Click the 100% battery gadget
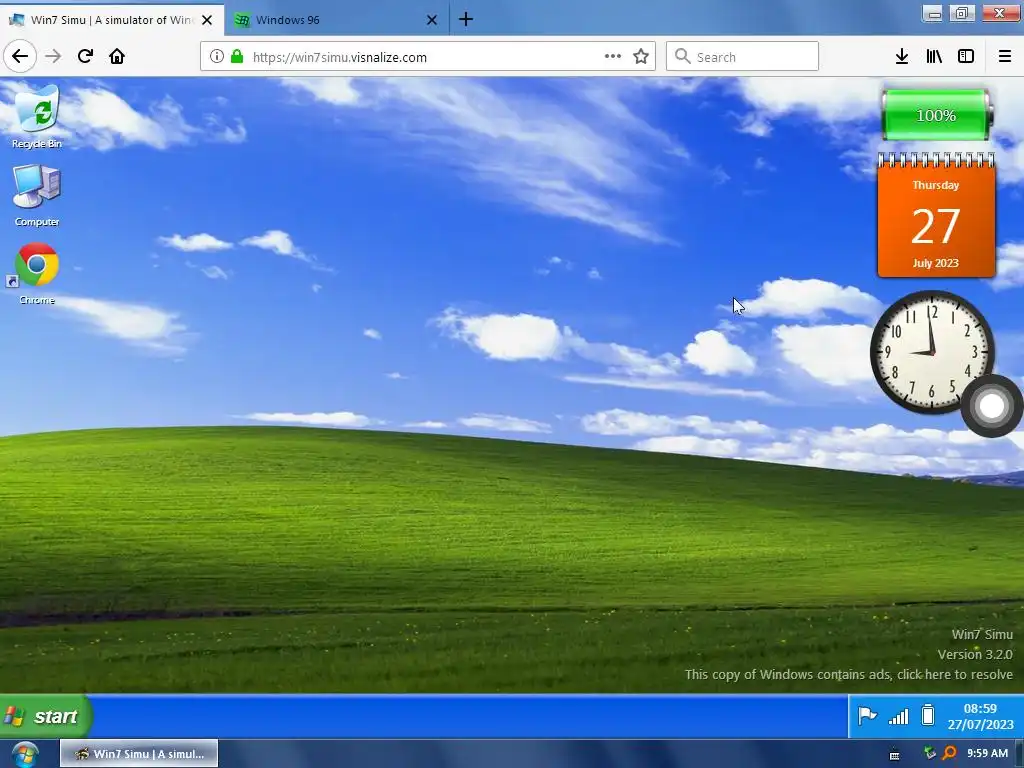Image resolution: width=1024 pixels, height=768 pixels. (x=936, y=115)
